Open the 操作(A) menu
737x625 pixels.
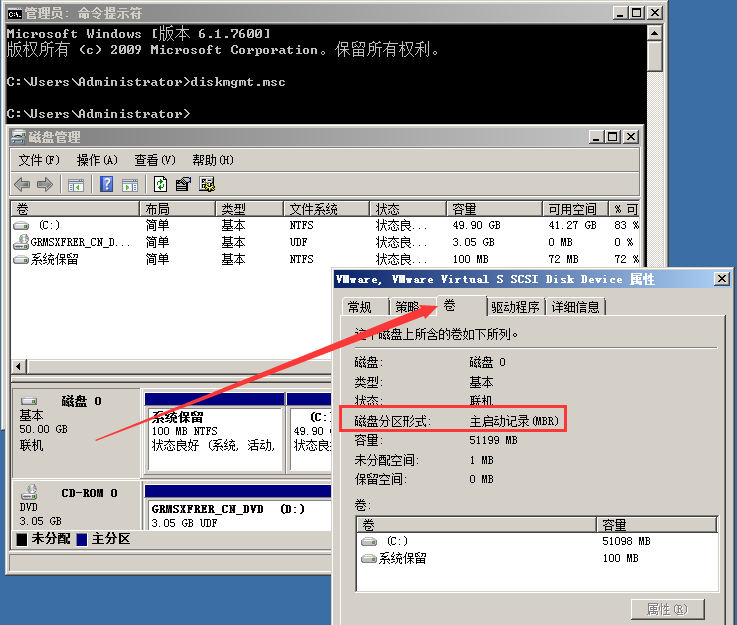[x=97, y=160]
